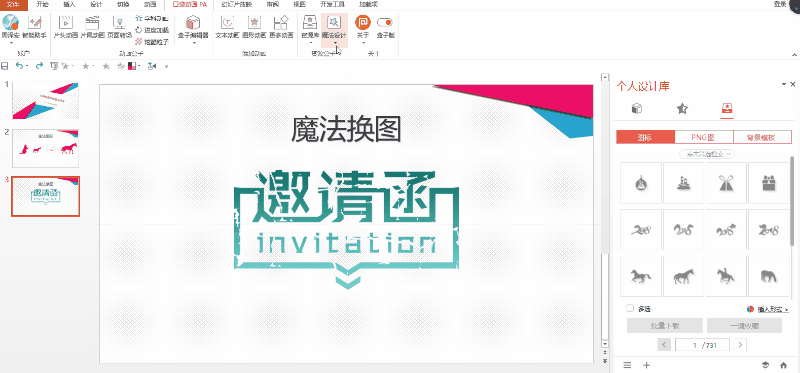Image resolution: width=800 pixels, height=373 pixels.
Task: Select the background template category tab
Action: coord(762,137)
